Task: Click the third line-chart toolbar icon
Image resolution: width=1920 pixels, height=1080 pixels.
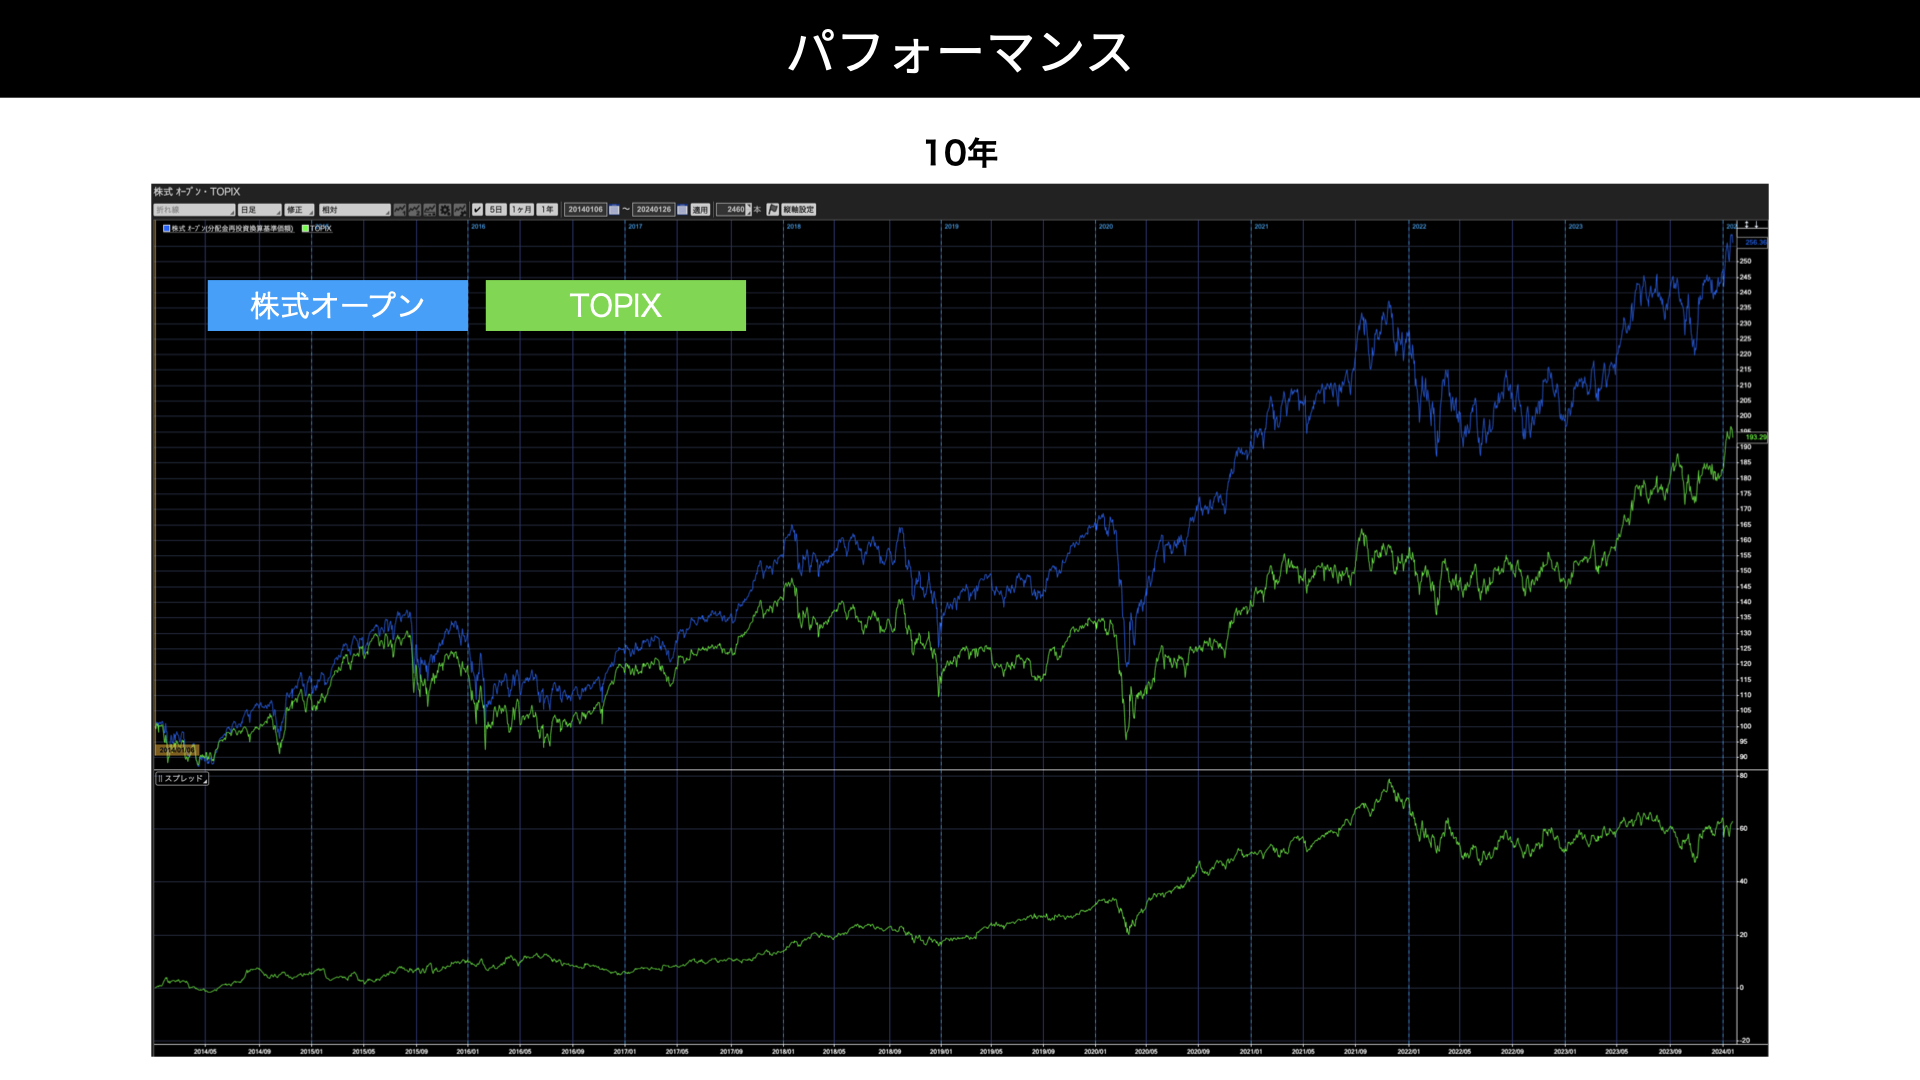Action: tap(430, 210)
